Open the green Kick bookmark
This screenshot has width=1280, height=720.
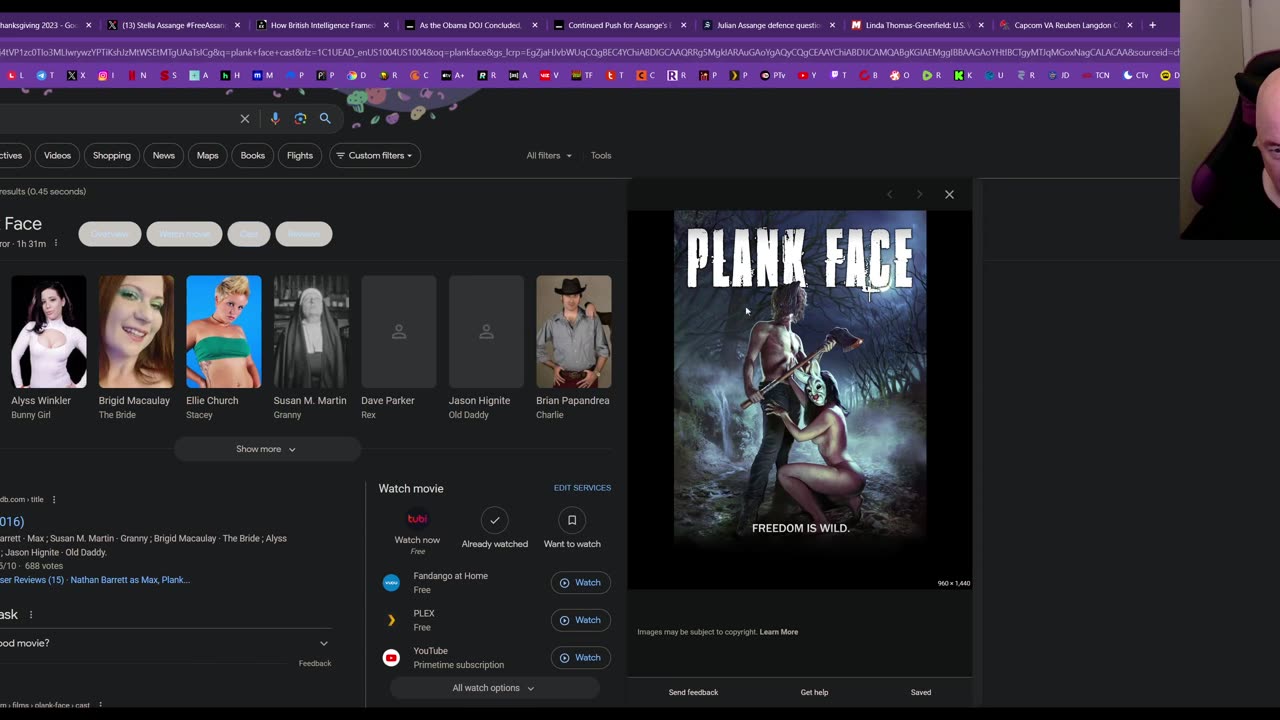click(964, 75)
